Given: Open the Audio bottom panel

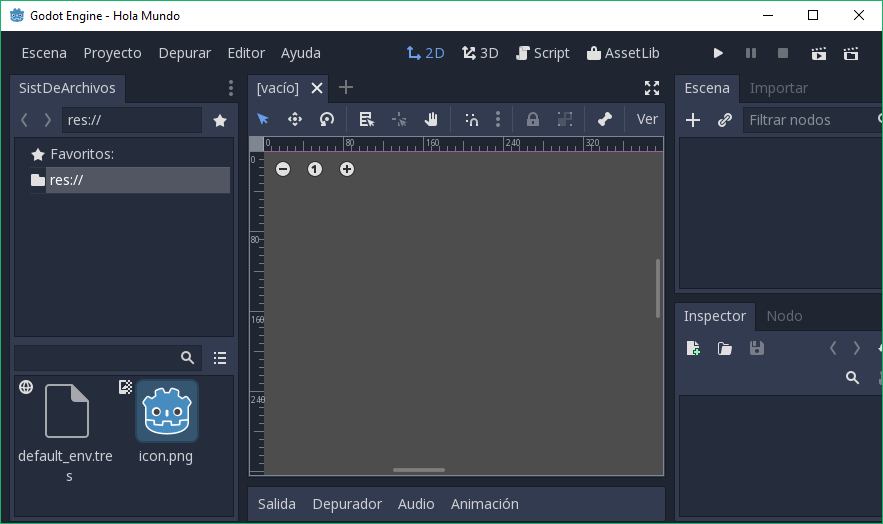Looking at the screenshot, I should click(x=416, y=504).
